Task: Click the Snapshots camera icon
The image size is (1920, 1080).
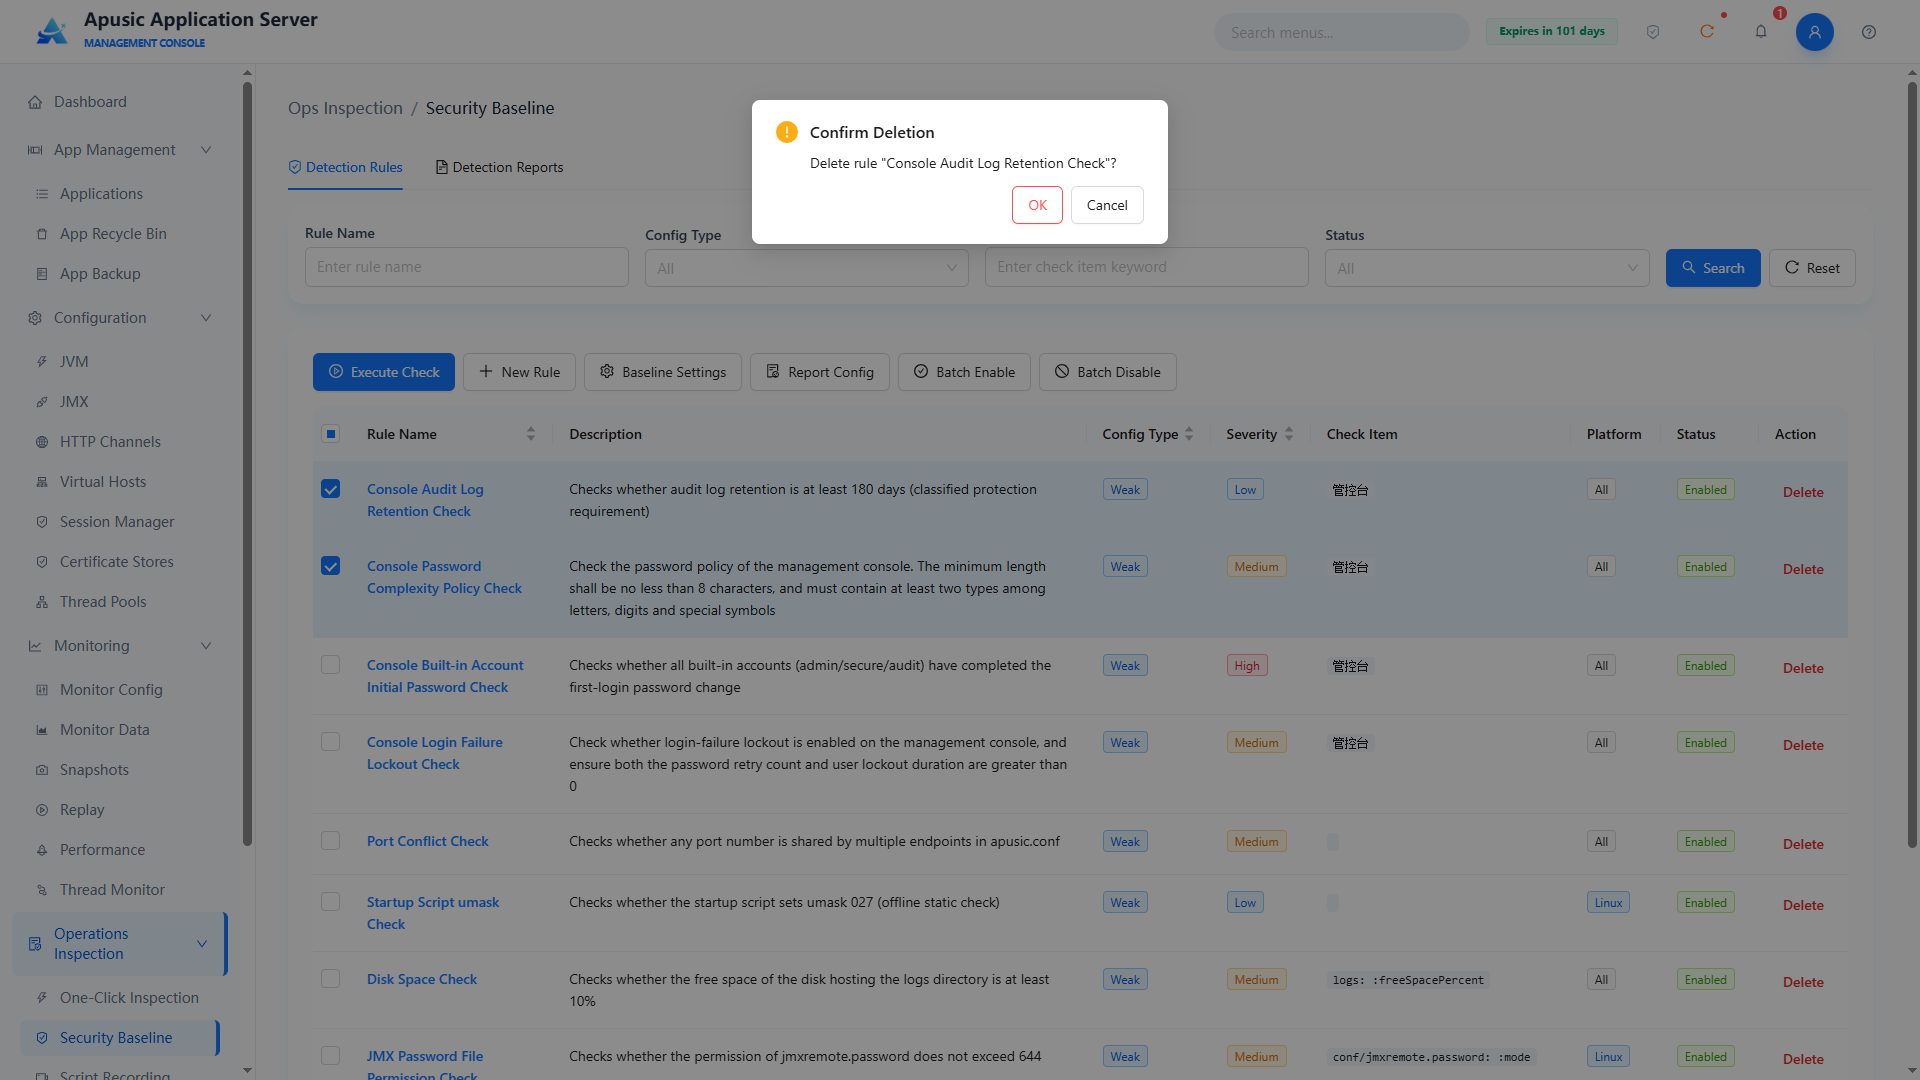Action: tap(42, 770)
